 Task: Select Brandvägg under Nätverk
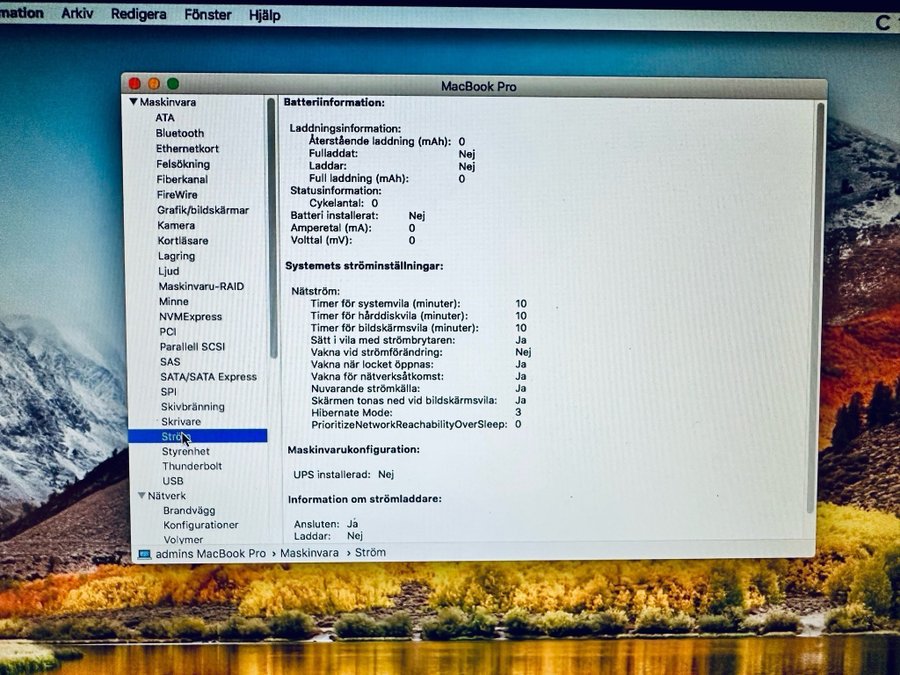189,510
